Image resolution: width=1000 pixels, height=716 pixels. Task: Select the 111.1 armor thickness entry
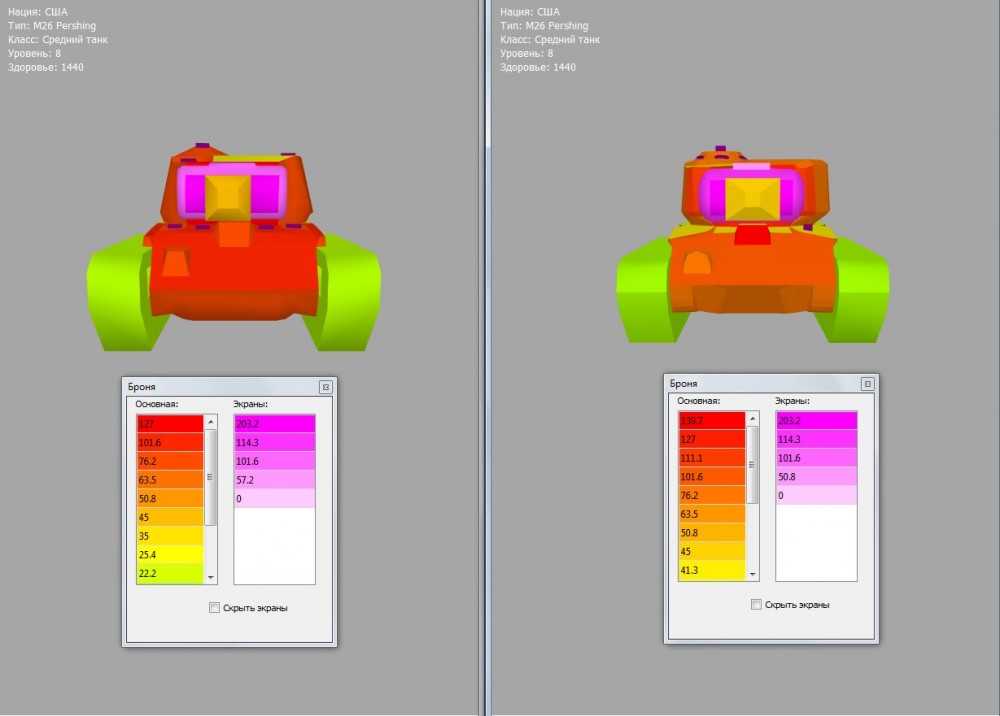(711, 457)
